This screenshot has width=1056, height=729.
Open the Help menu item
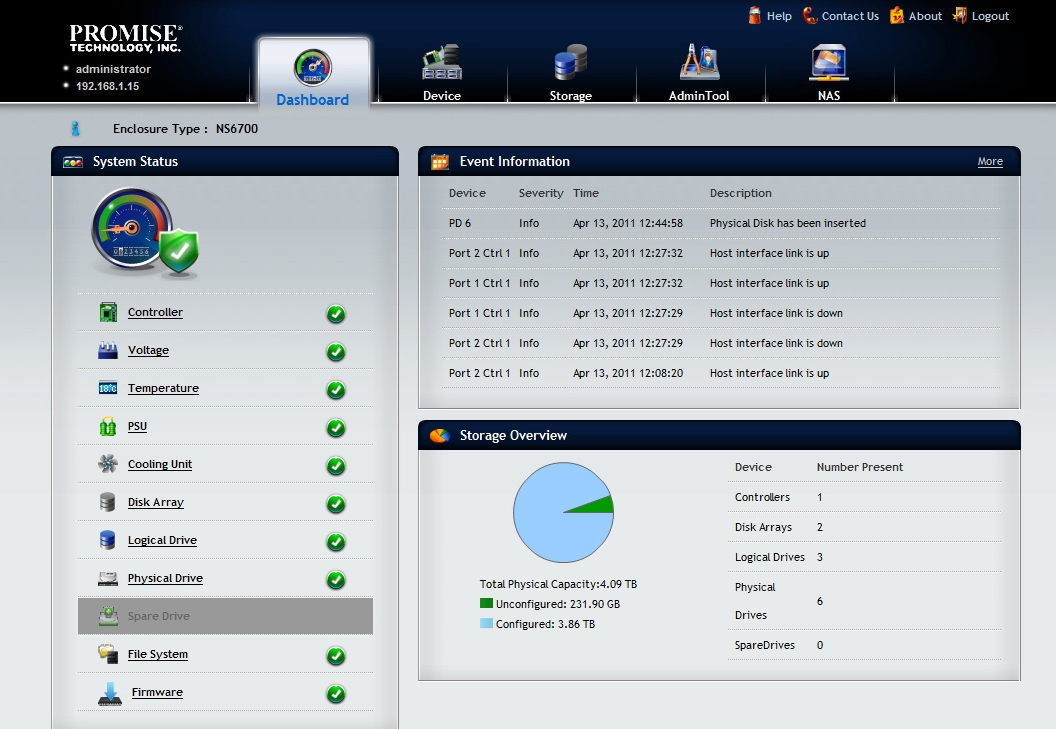770,15
